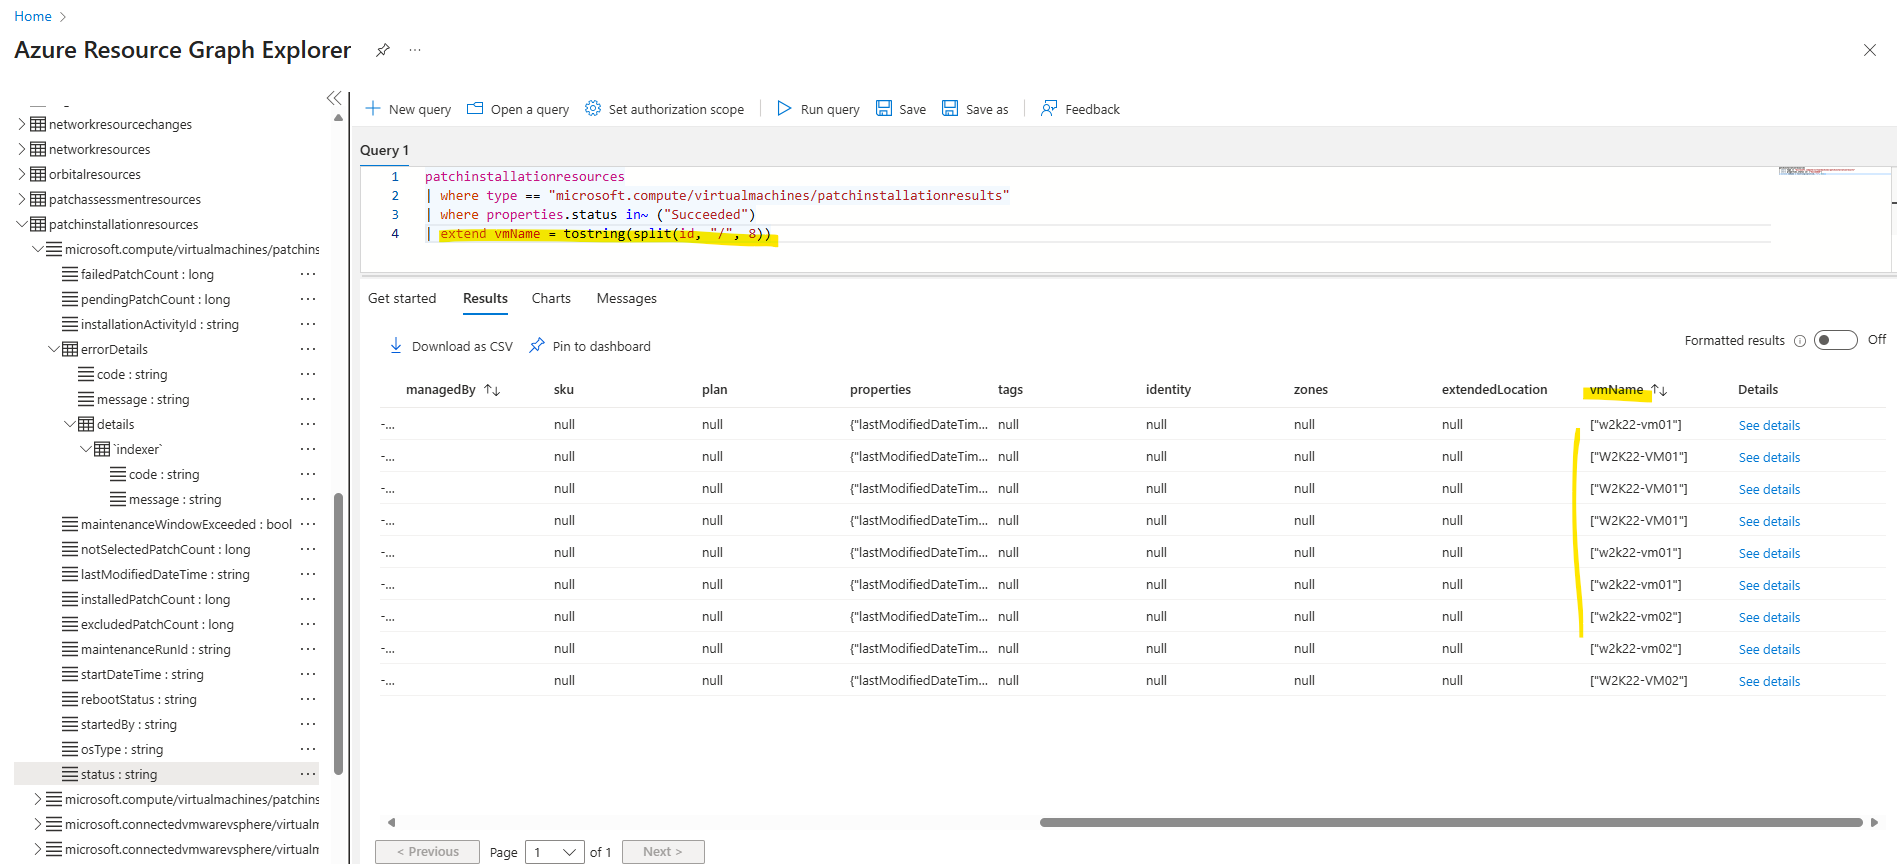Switch to Charts tab

coord(551,298)
